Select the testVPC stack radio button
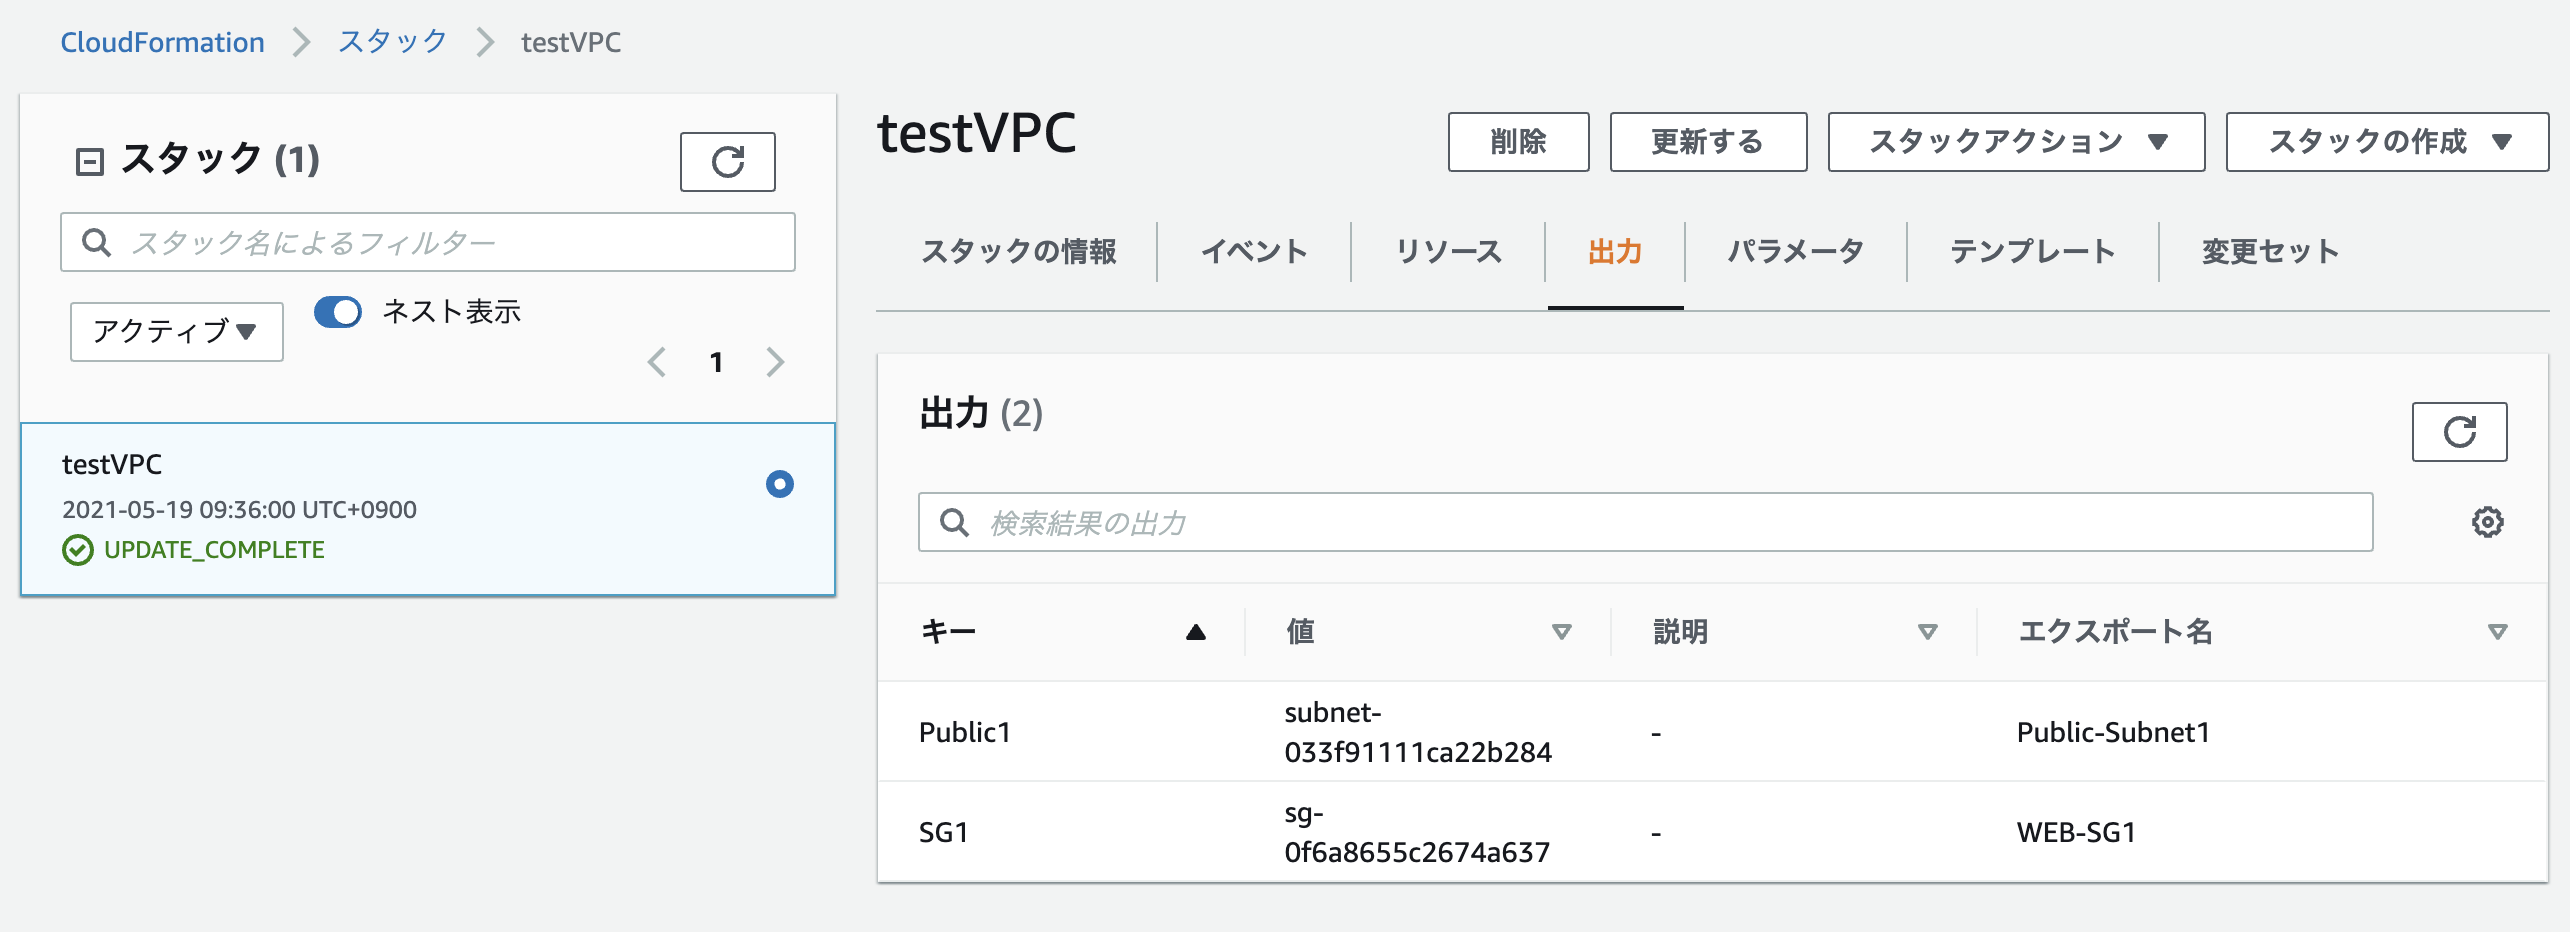Image resolution: width=2570 pixels, height=932 pixels. 779,484
